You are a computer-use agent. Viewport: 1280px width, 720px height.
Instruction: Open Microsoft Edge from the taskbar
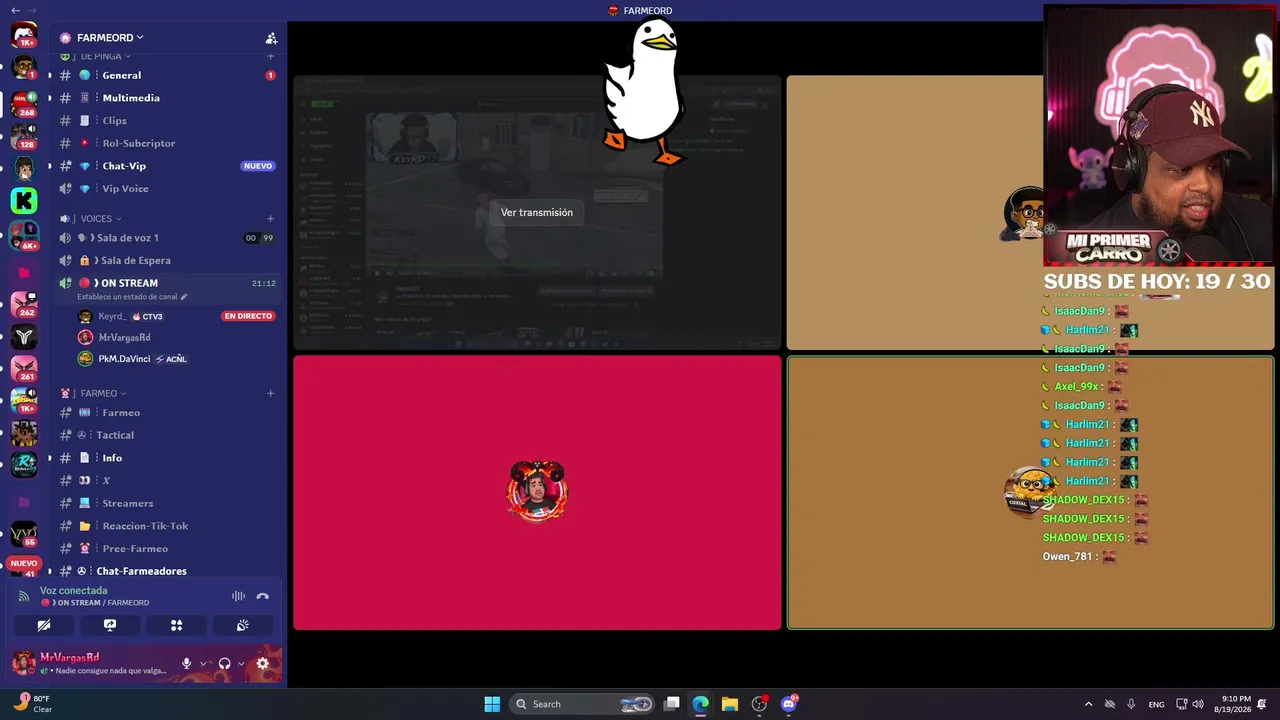coord(701,704)
